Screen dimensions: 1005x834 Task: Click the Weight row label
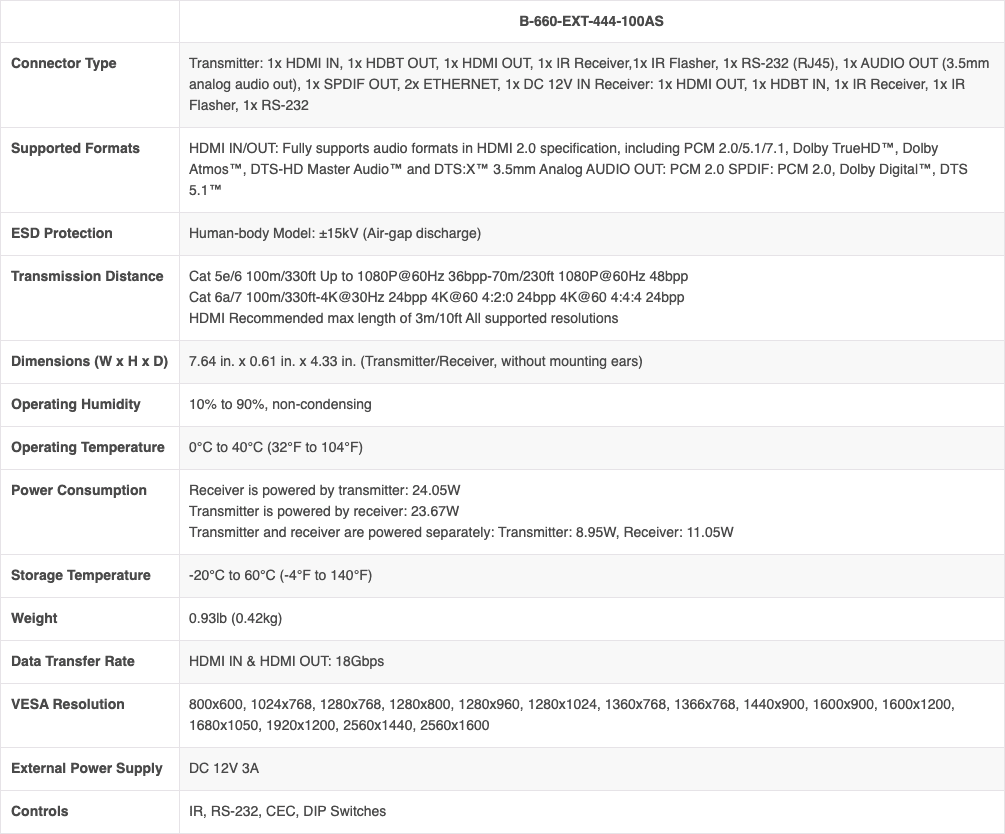34,618
